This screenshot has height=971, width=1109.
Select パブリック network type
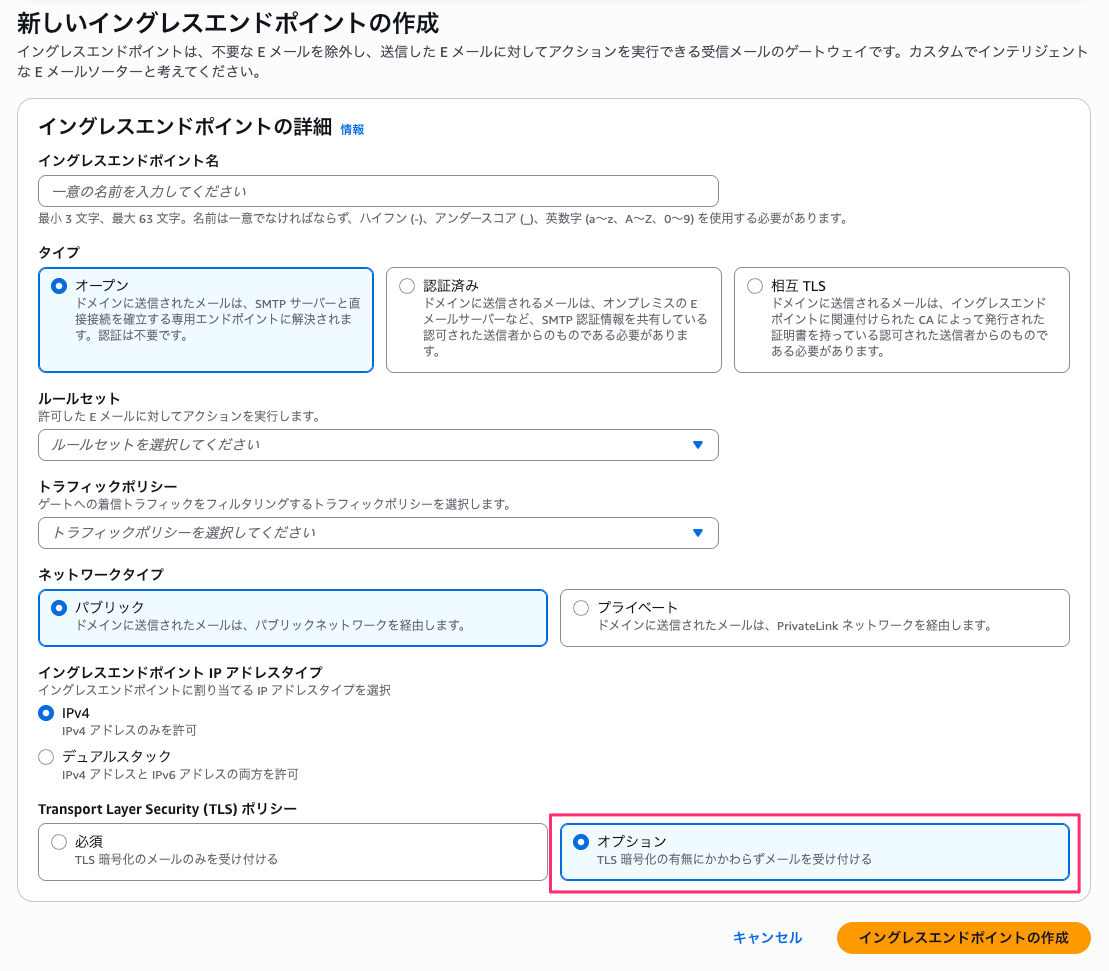coord(58,606)
